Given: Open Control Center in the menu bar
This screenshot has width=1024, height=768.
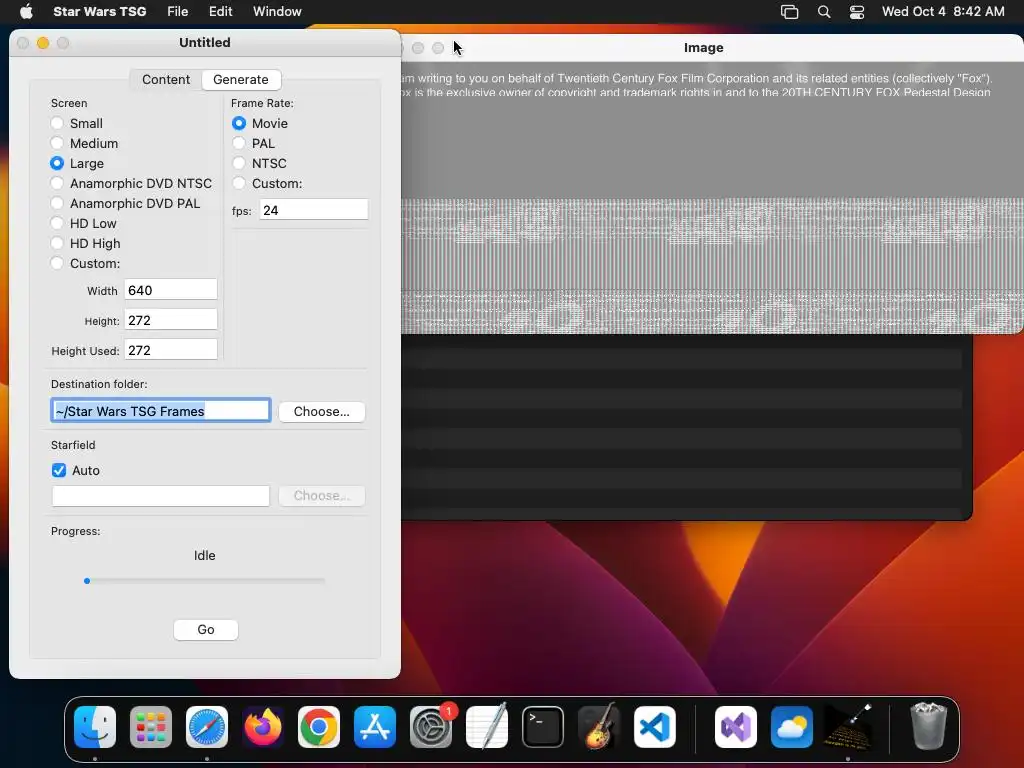Looking at the screenshot, I should point(857,12).
